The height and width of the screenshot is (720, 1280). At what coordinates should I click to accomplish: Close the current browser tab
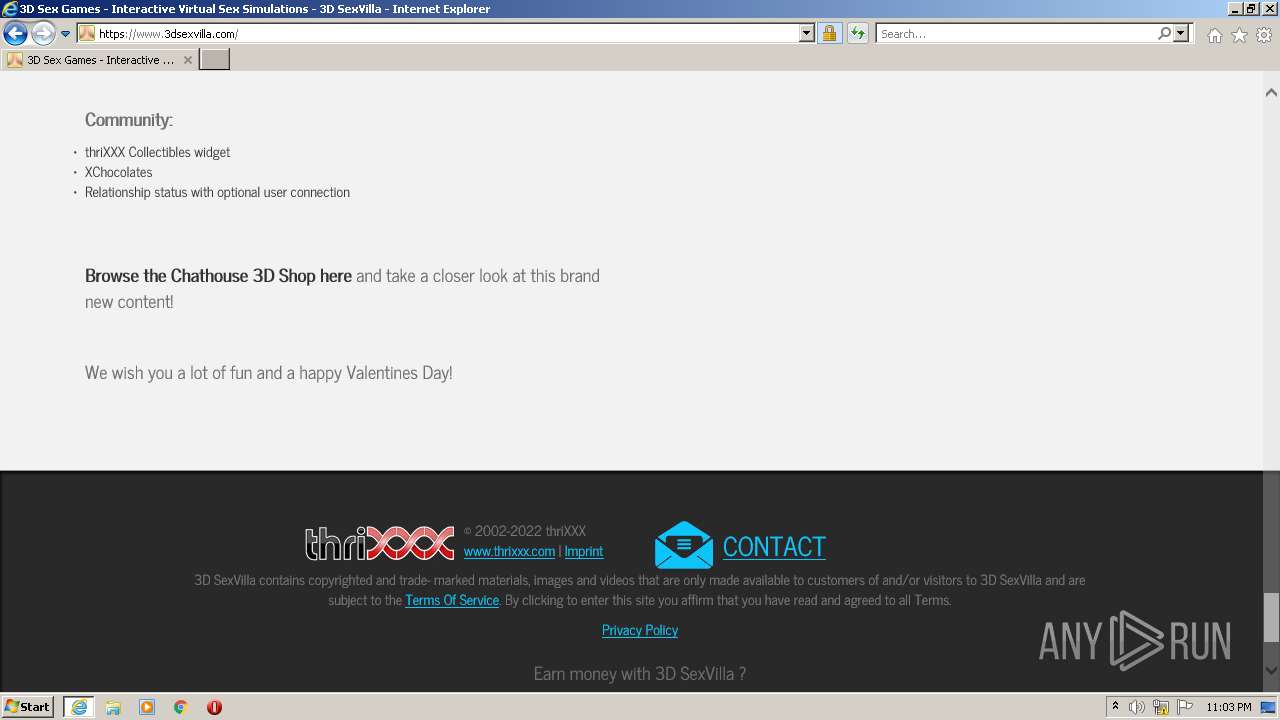(x=188, y=60)
